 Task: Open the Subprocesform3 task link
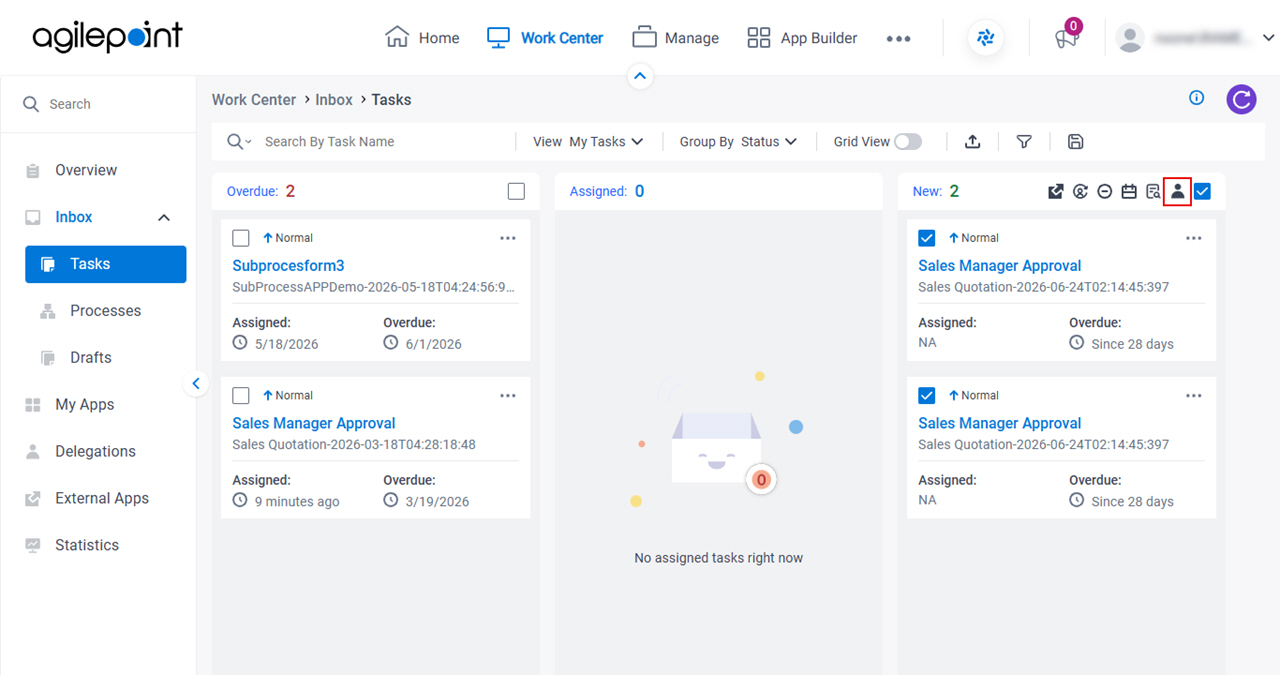(288, 266)
